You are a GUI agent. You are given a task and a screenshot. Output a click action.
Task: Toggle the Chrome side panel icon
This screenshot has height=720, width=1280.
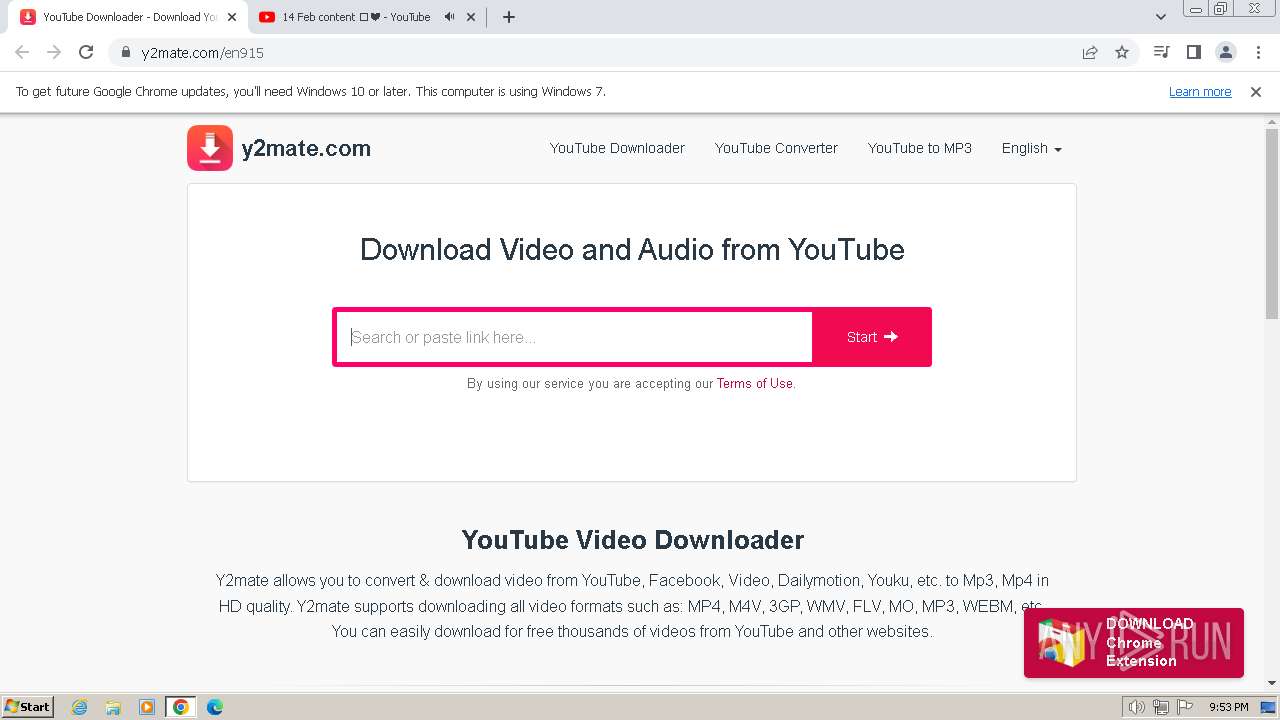point(1193,53)
